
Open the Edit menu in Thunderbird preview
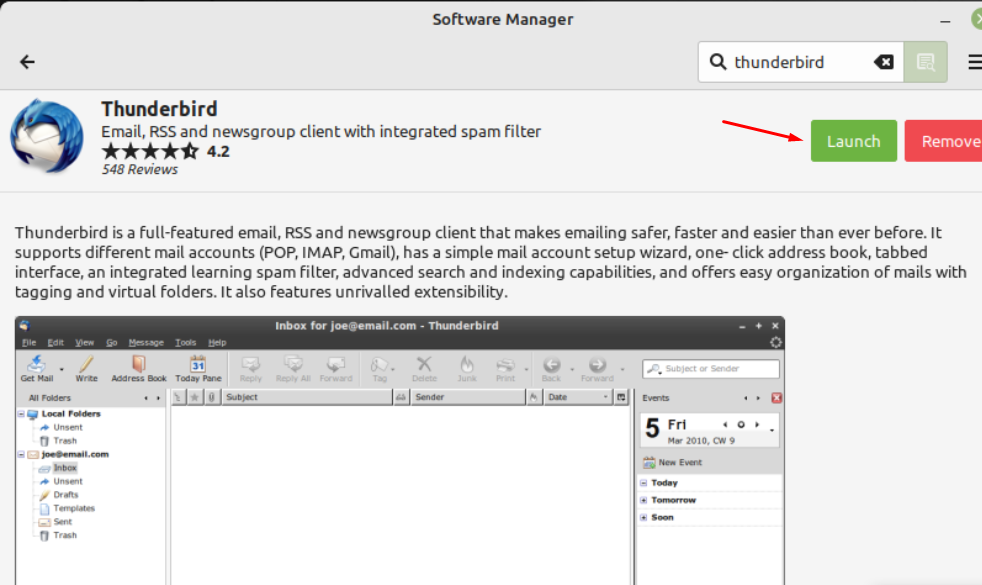coord(56,343)
